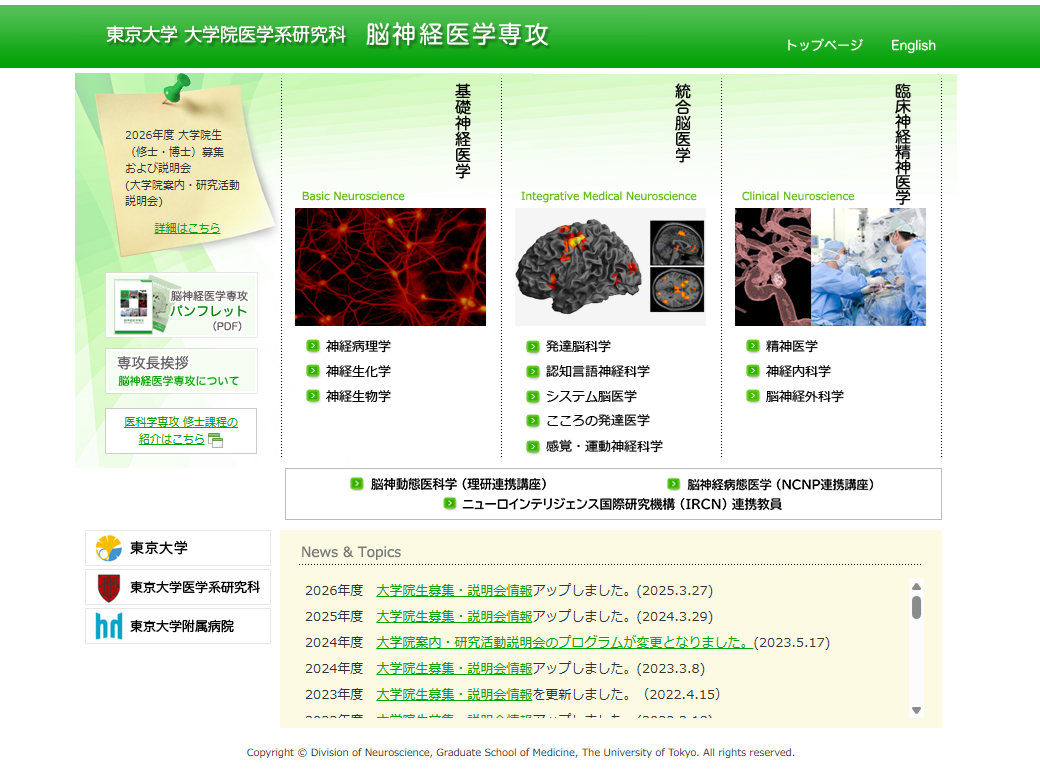Visit the 東京大学 banner link
This screenshot has height=780, width=1040.
point(178,548)
